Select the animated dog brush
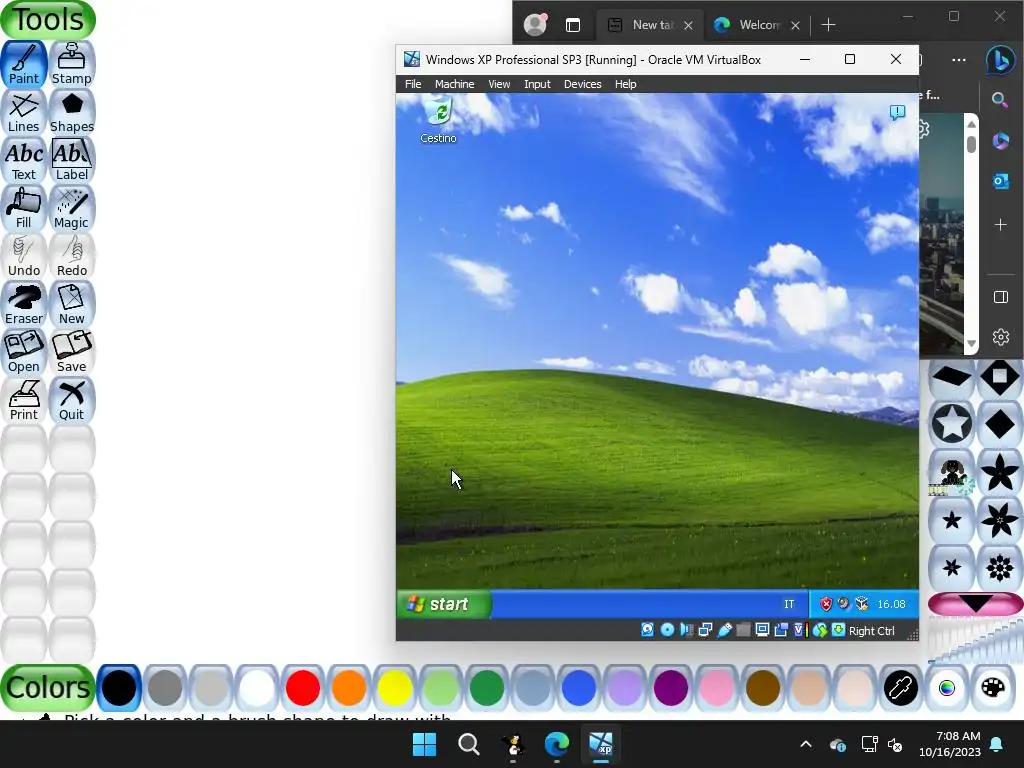 (x=952, y=472)
